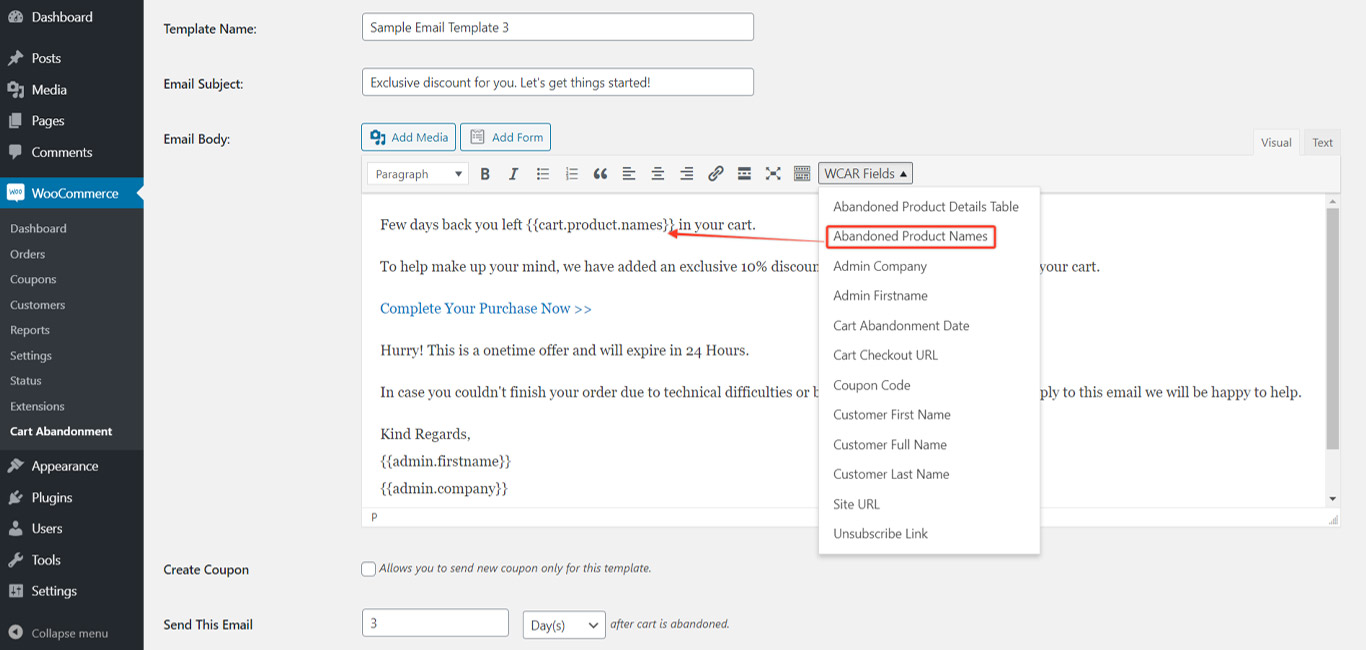Open the Paragraph format dropdown

pos(417,174)
